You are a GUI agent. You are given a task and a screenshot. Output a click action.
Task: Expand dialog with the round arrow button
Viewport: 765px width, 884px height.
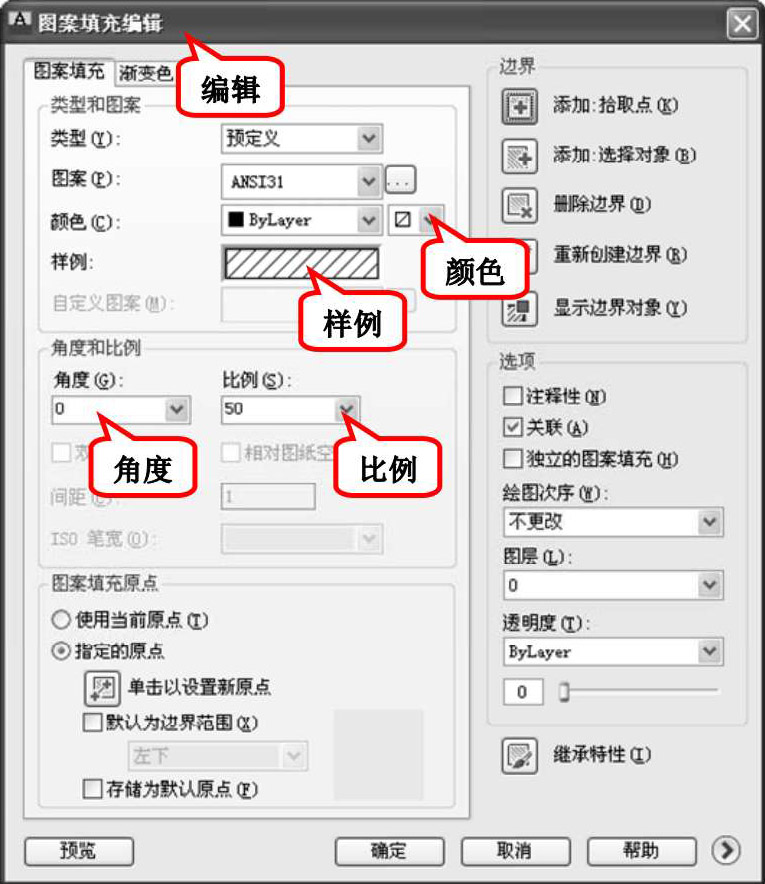click(726, 850)
